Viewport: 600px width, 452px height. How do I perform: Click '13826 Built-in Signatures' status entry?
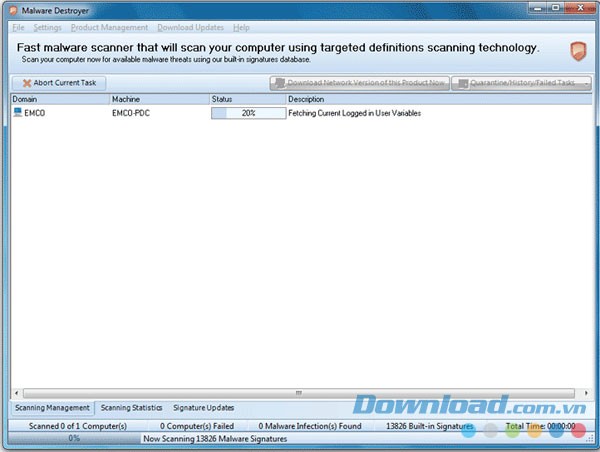tap(430, 426)
